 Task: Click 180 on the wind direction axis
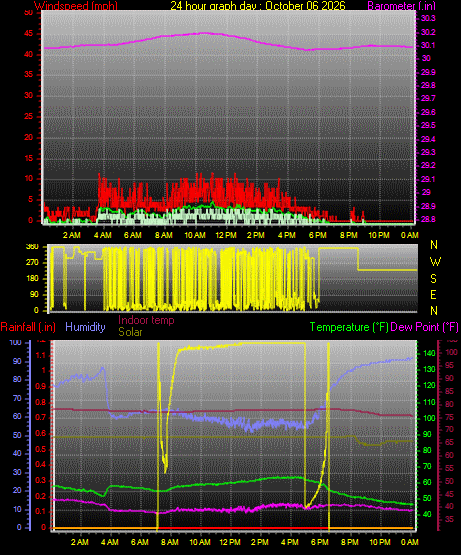click(32, 279)
